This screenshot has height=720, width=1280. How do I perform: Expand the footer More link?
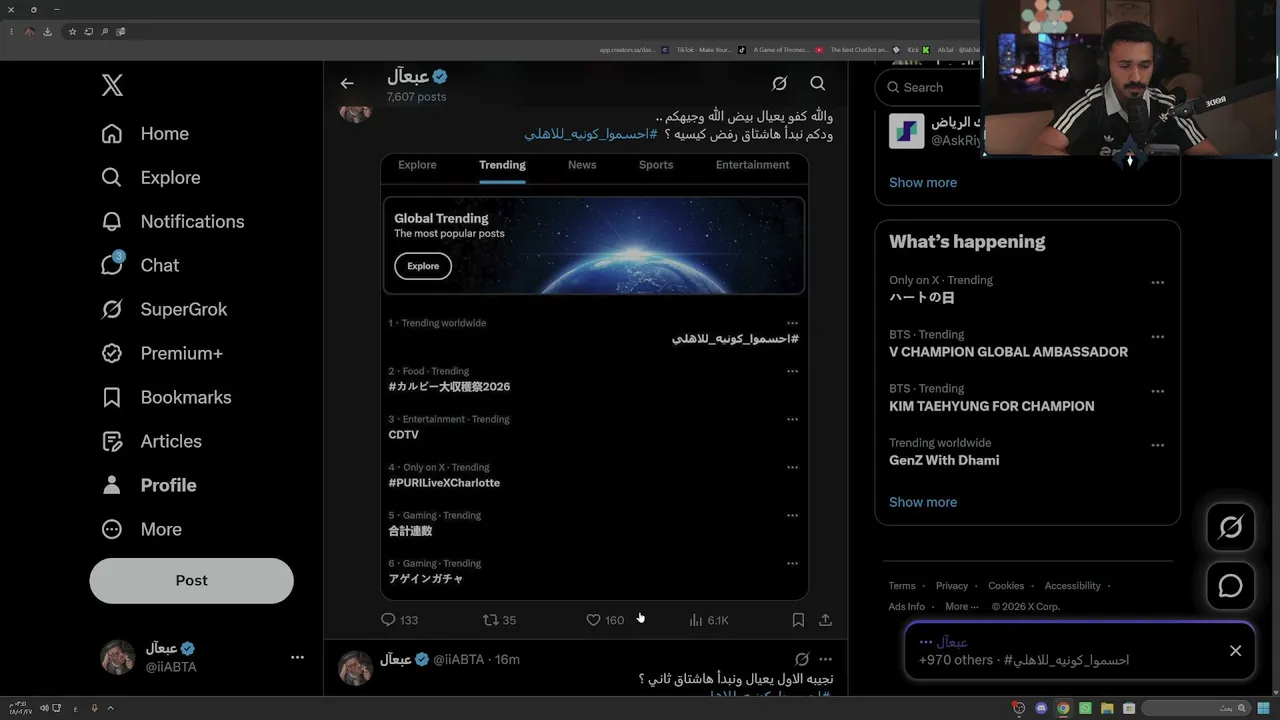(x=961, y=606)
